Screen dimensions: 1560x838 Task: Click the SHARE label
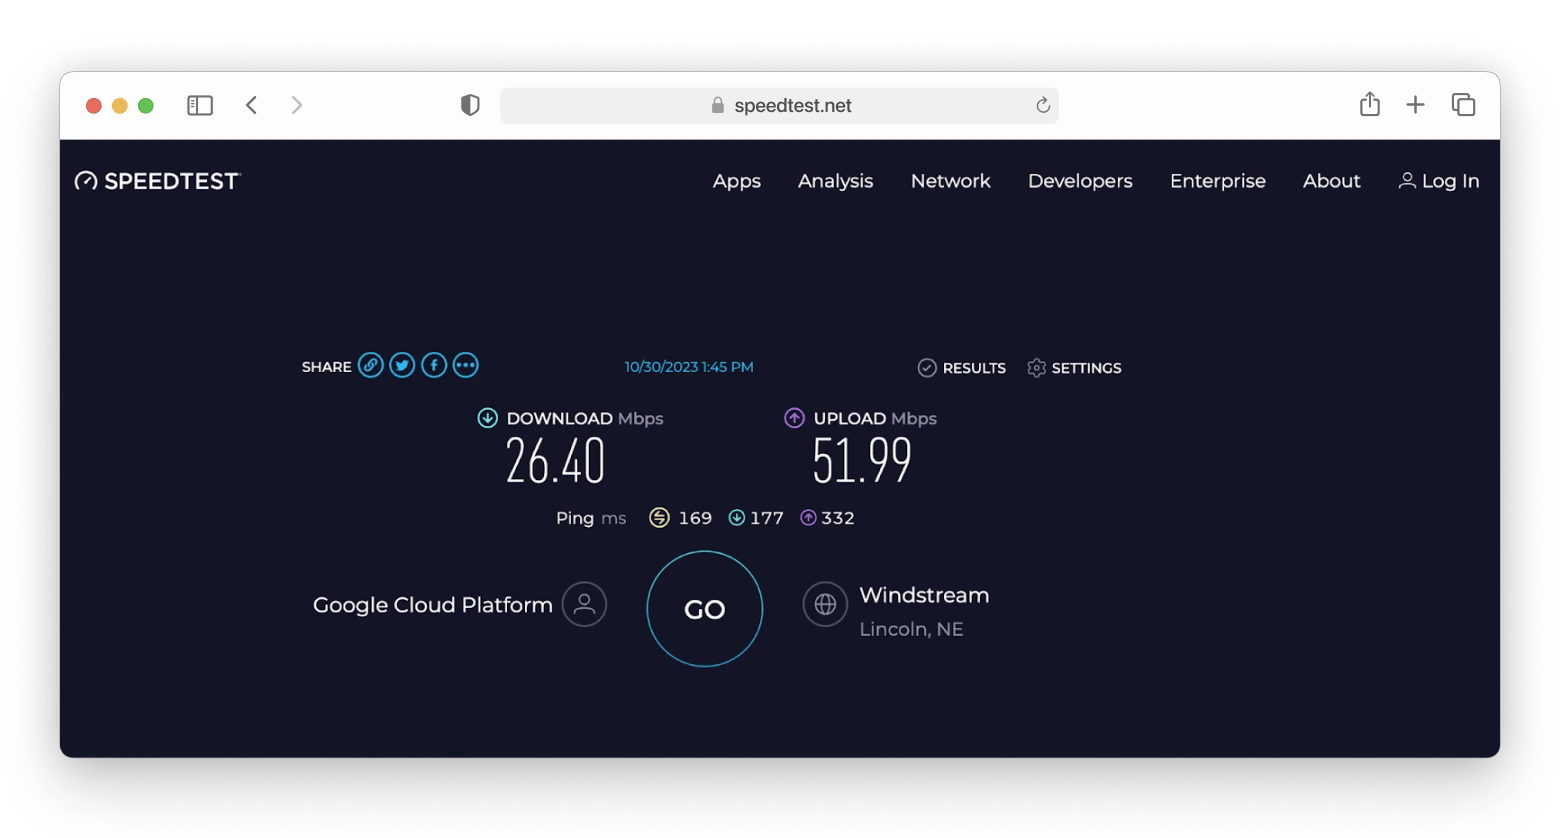point(327,367)
